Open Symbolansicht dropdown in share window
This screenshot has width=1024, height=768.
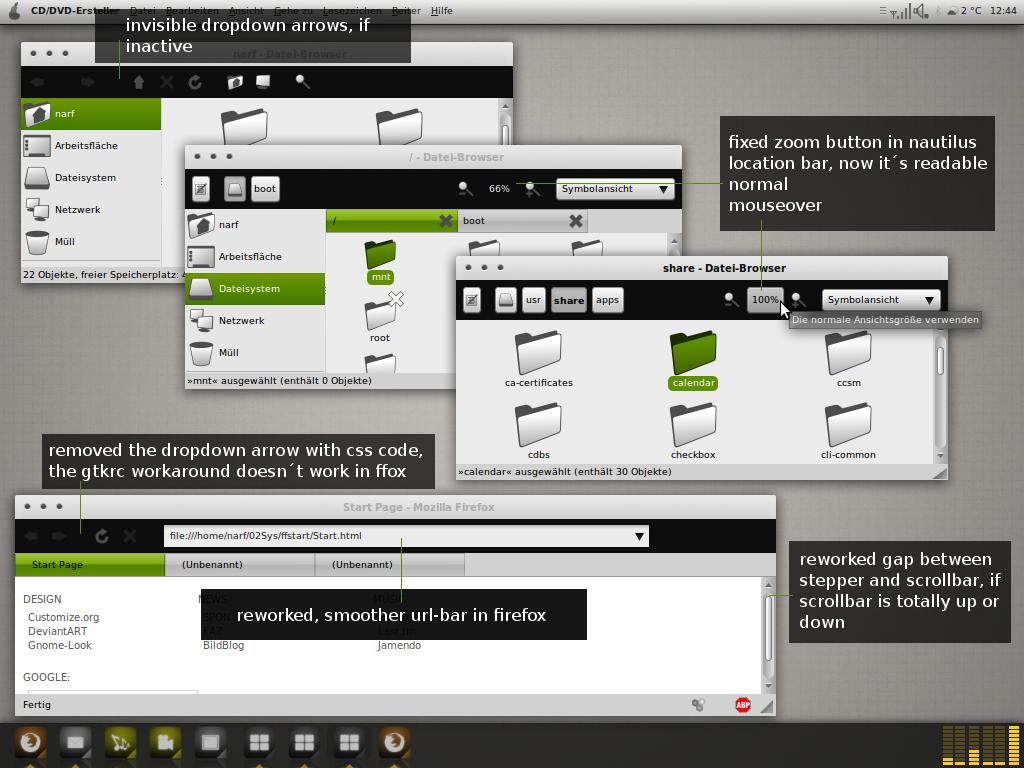[881, 300]
